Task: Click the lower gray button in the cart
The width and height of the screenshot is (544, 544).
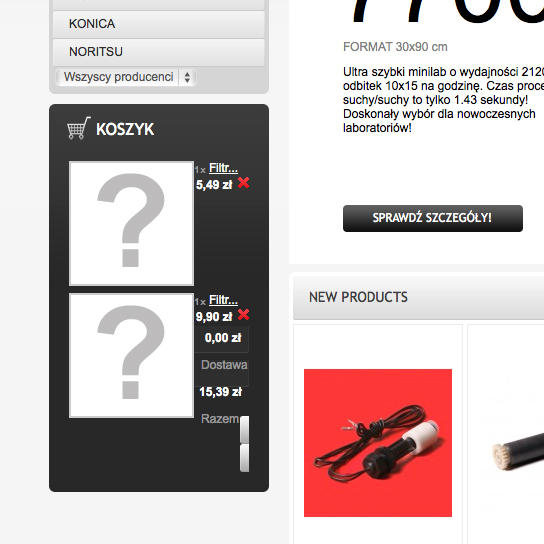Action: [245, 458]
